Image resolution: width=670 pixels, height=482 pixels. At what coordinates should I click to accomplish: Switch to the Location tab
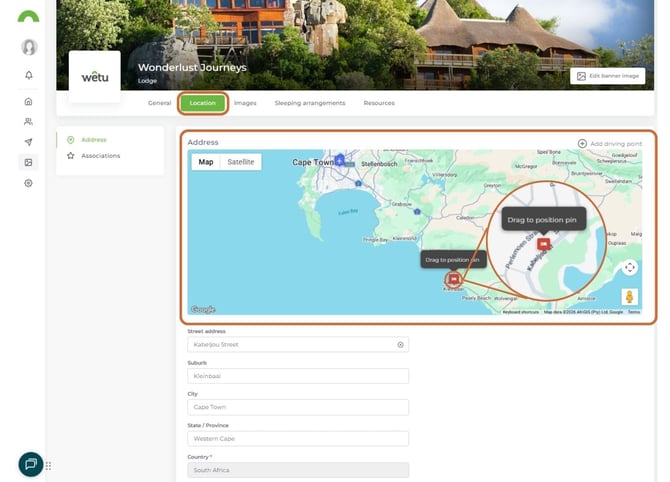(x=202, y=103)
